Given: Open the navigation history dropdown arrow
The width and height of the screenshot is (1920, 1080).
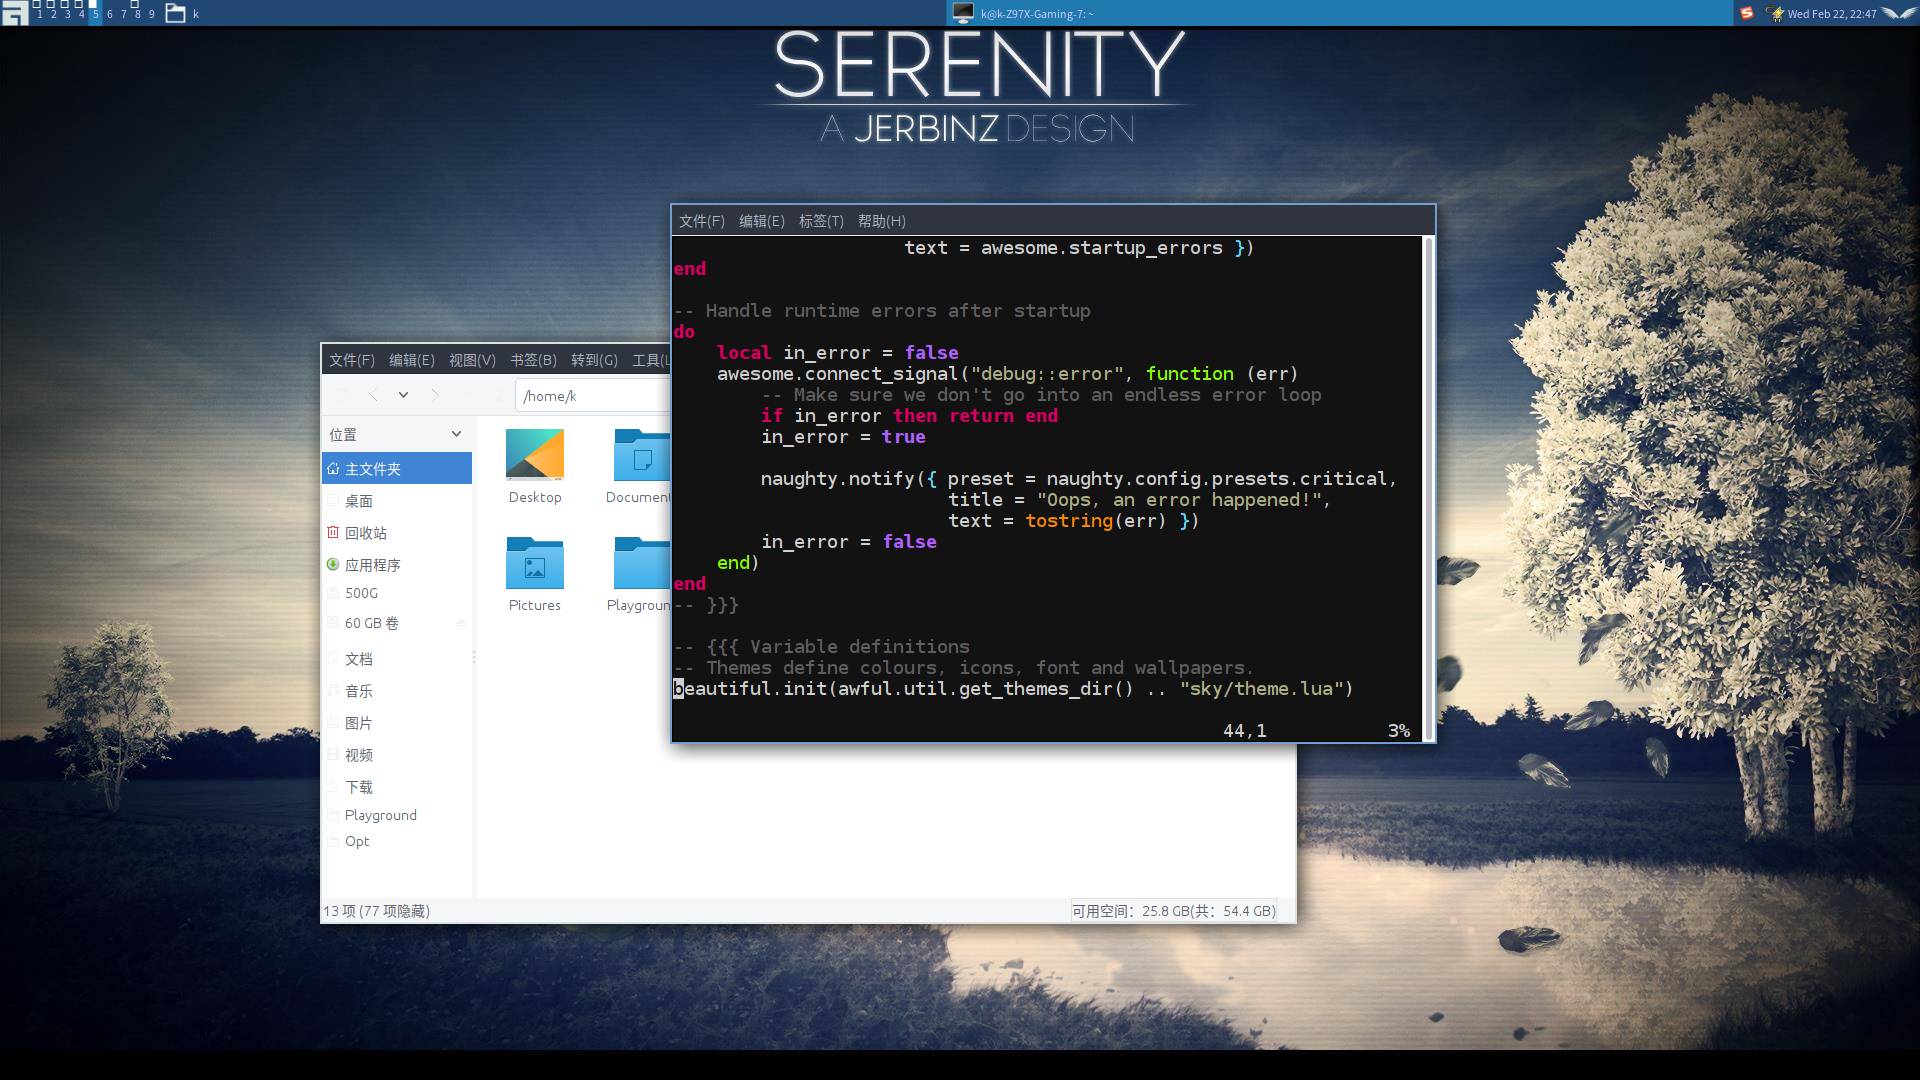Looking at the screenshot, I should point(403,395).
